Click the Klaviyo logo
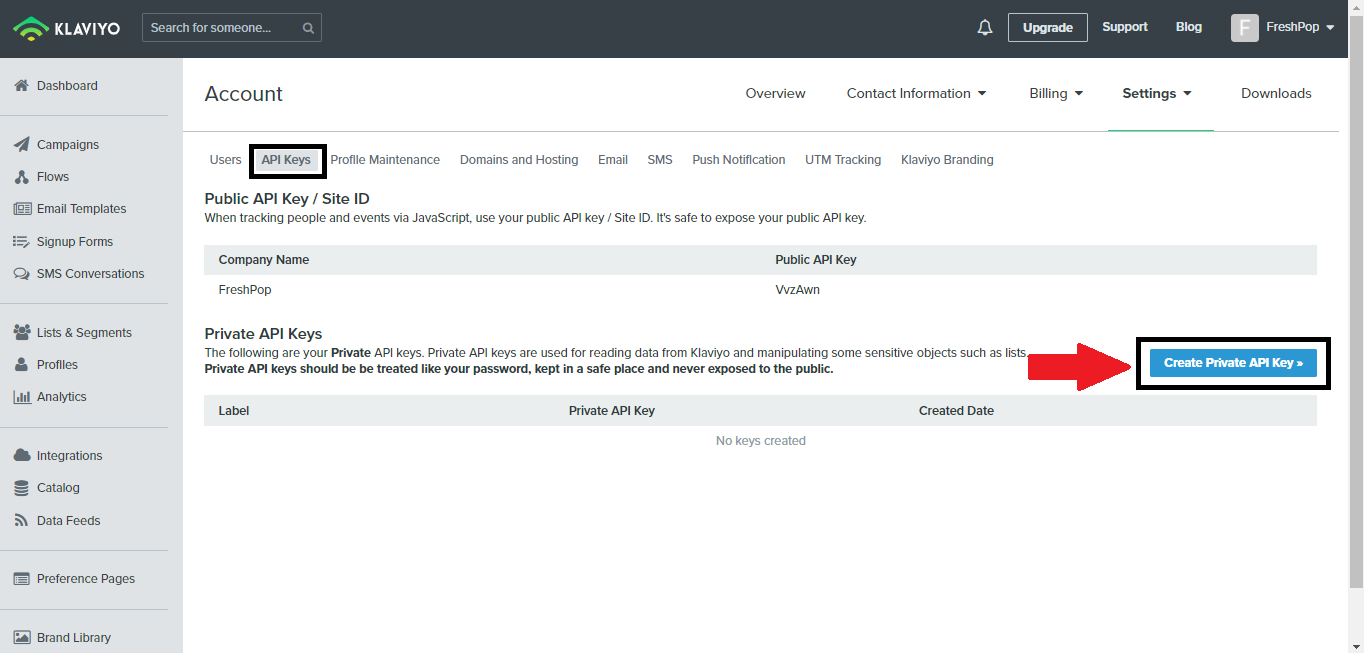Image resolution: width=1364 pixels, height=653 pixels. coord(66,28)
